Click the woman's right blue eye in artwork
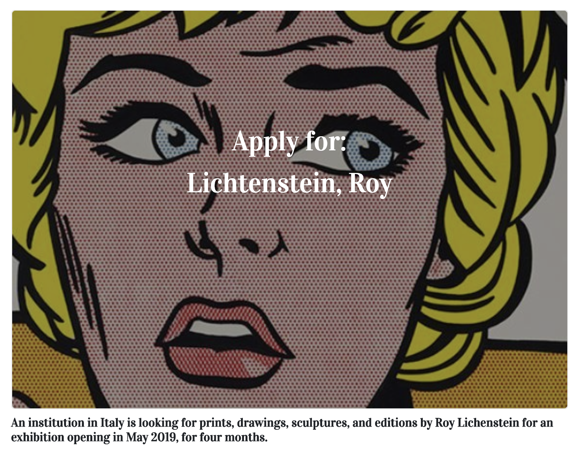 (x=367, y=151)
